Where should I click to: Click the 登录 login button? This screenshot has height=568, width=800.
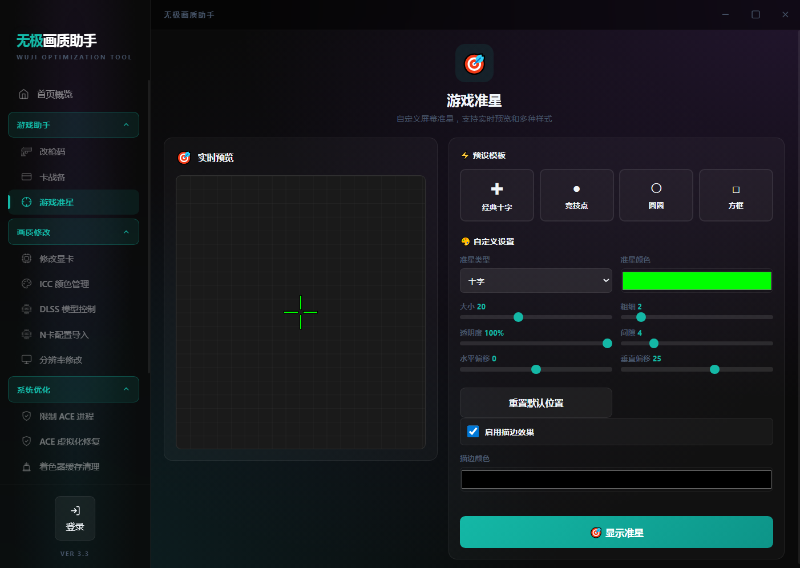click(75, 518)
